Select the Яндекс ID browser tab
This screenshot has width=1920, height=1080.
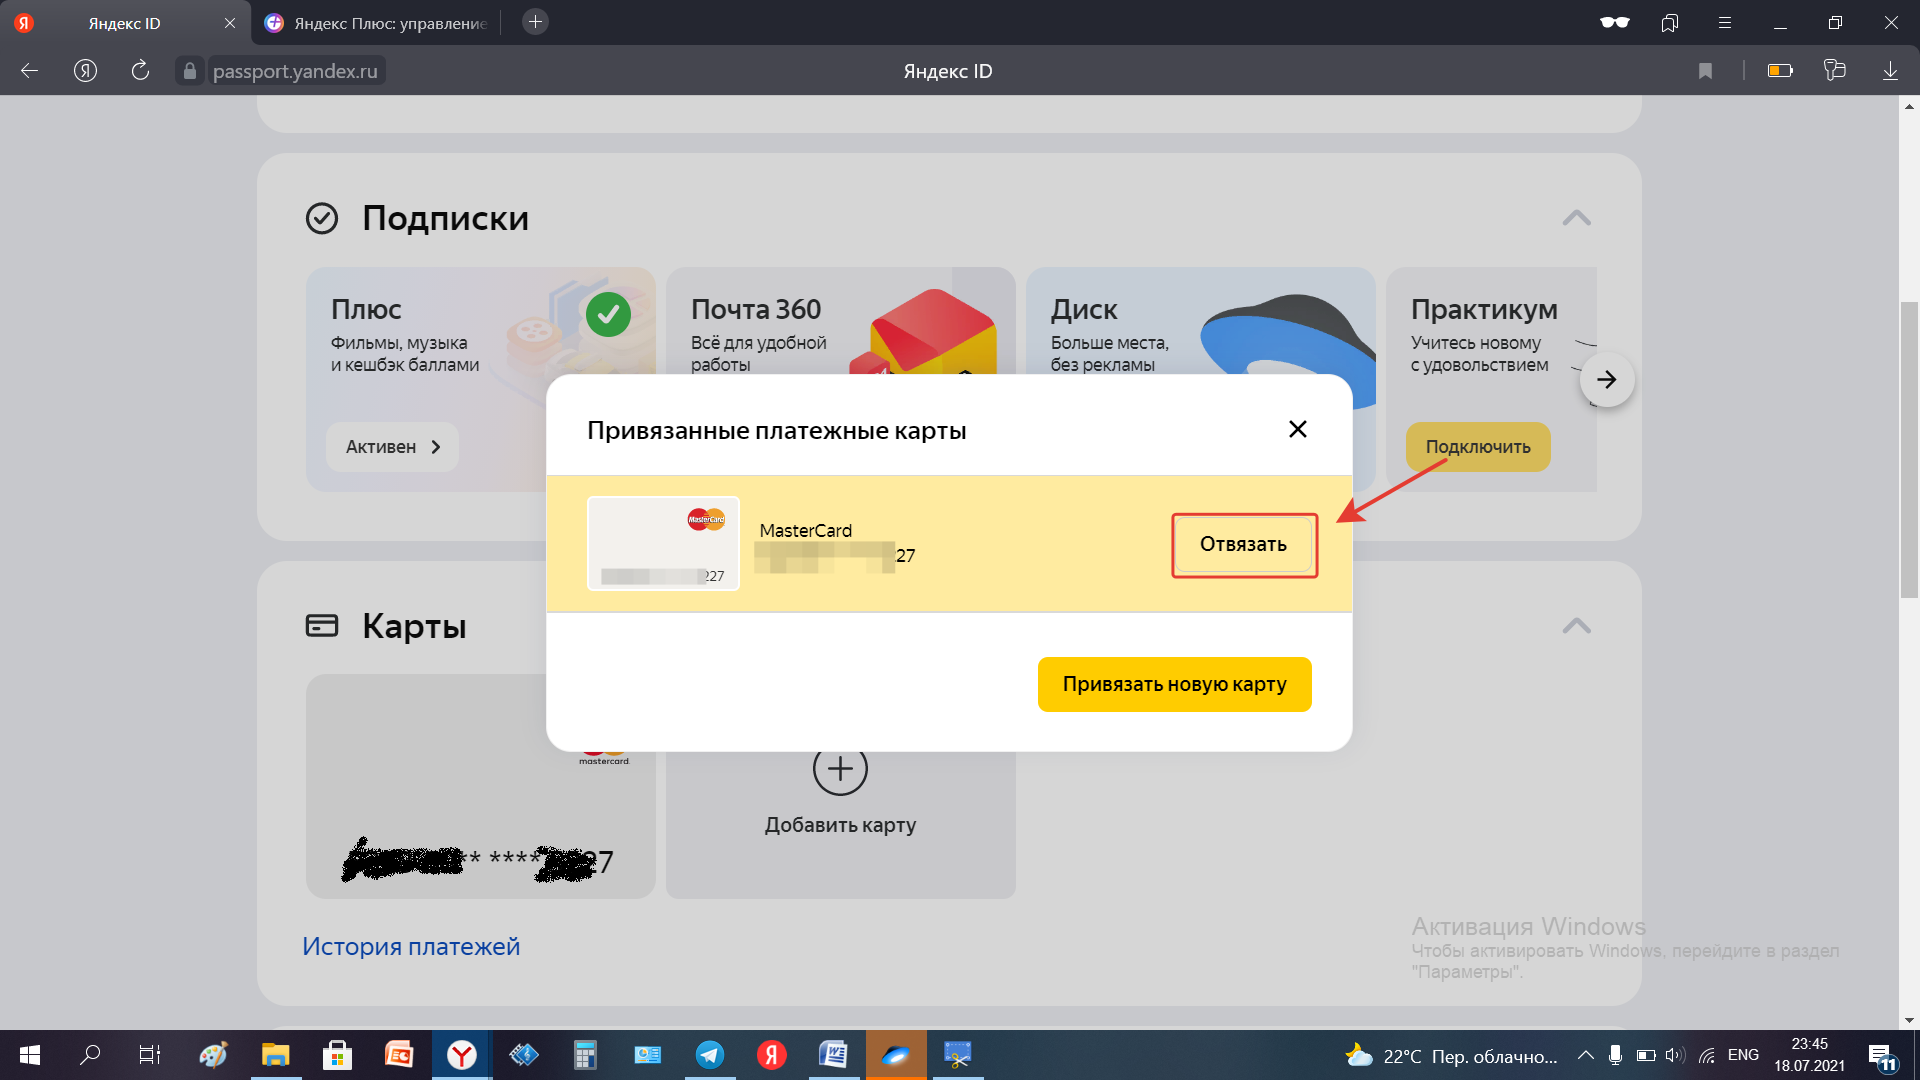coord(124,23)
